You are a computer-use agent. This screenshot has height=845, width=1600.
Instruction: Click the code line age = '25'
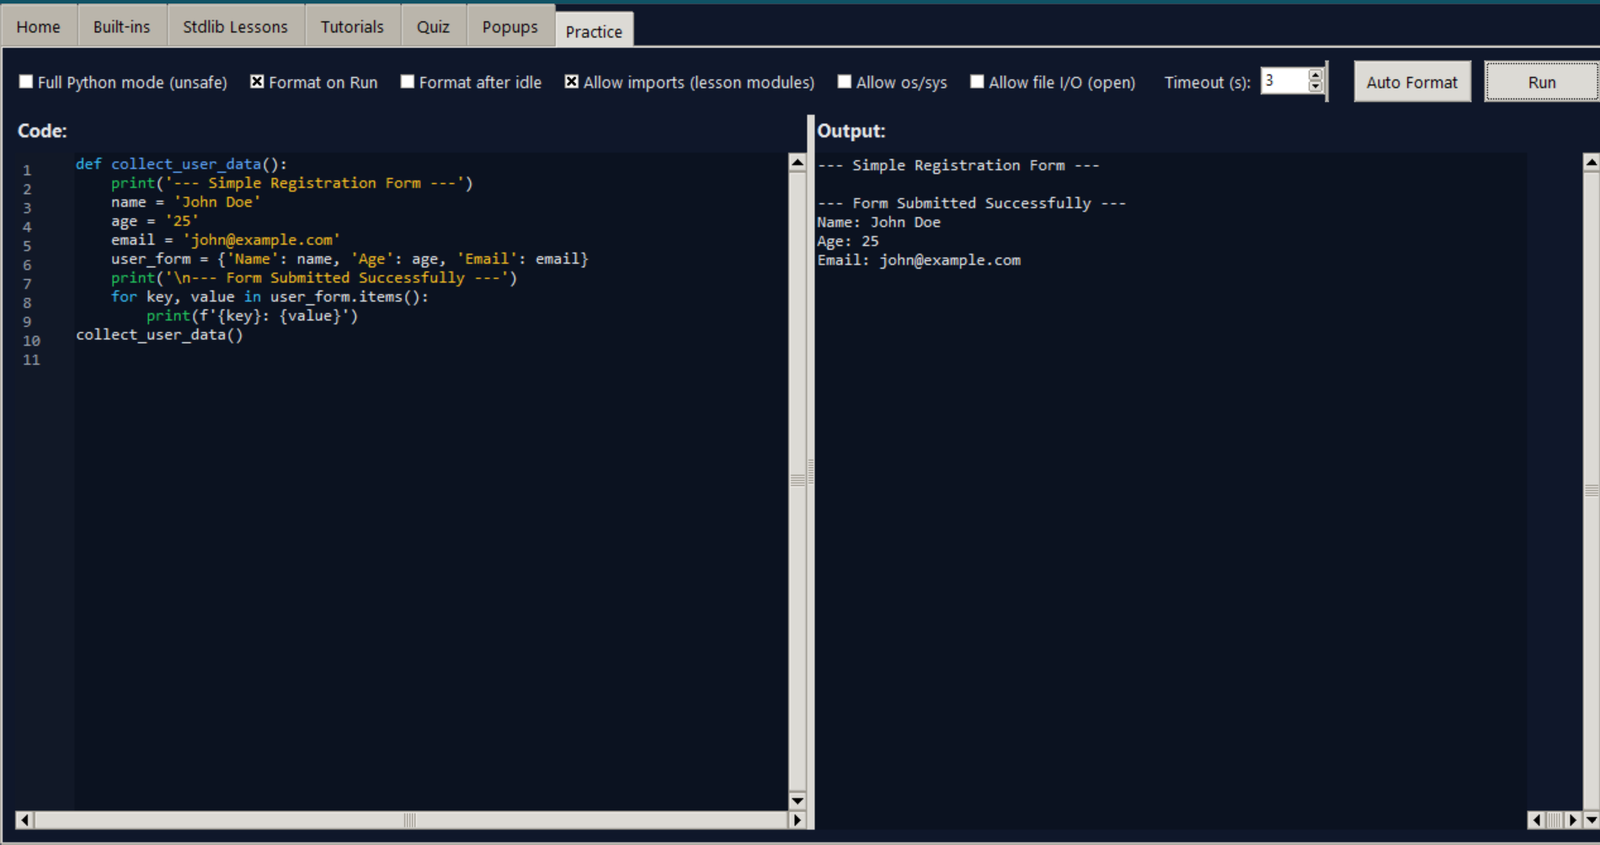[x=154, y=221]
